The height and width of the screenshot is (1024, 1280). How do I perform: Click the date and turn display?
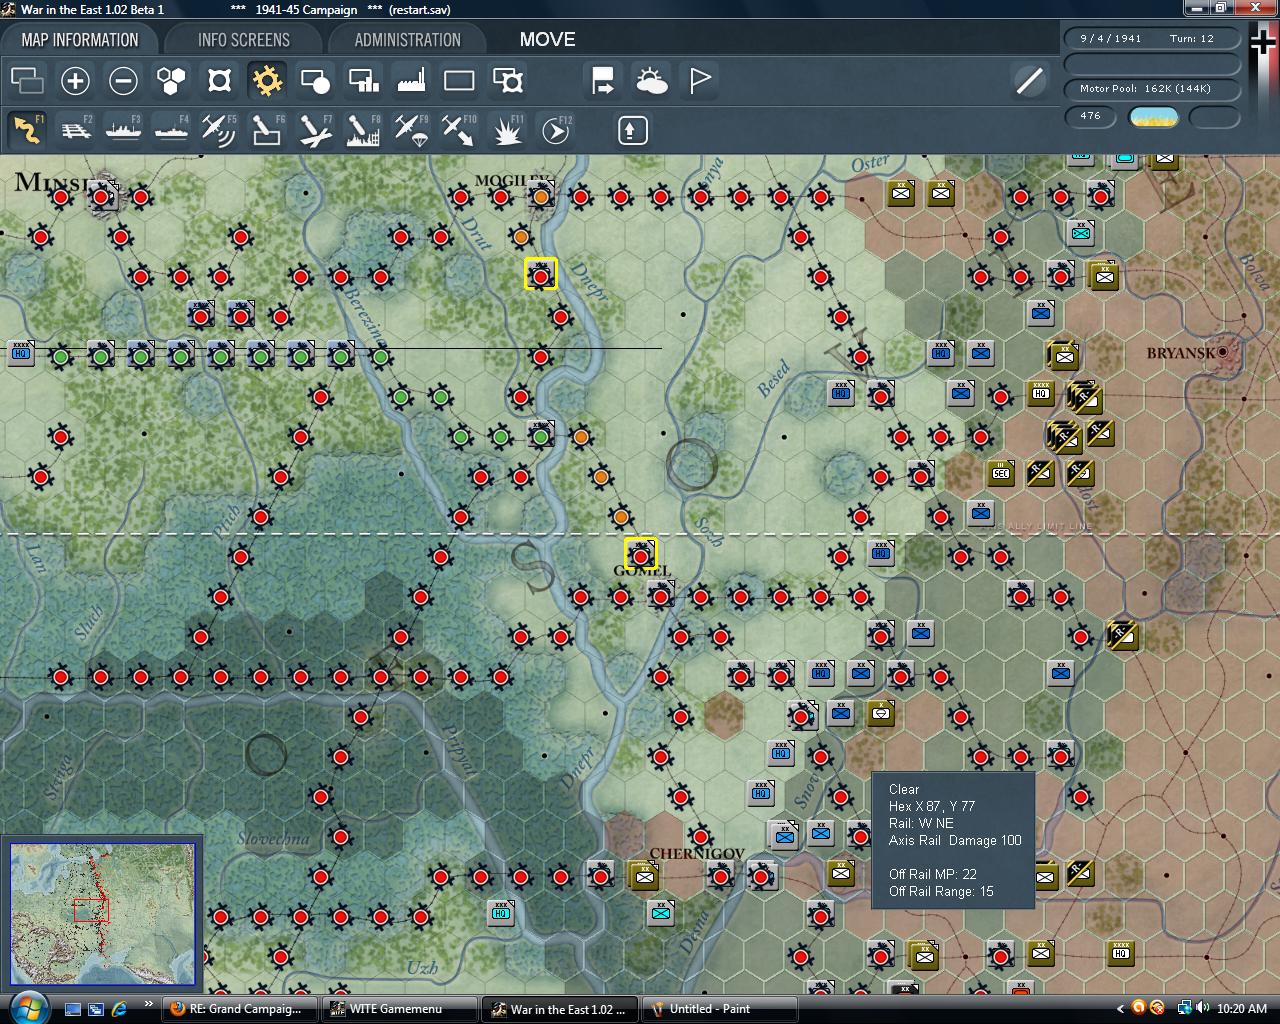point(1152,38)
